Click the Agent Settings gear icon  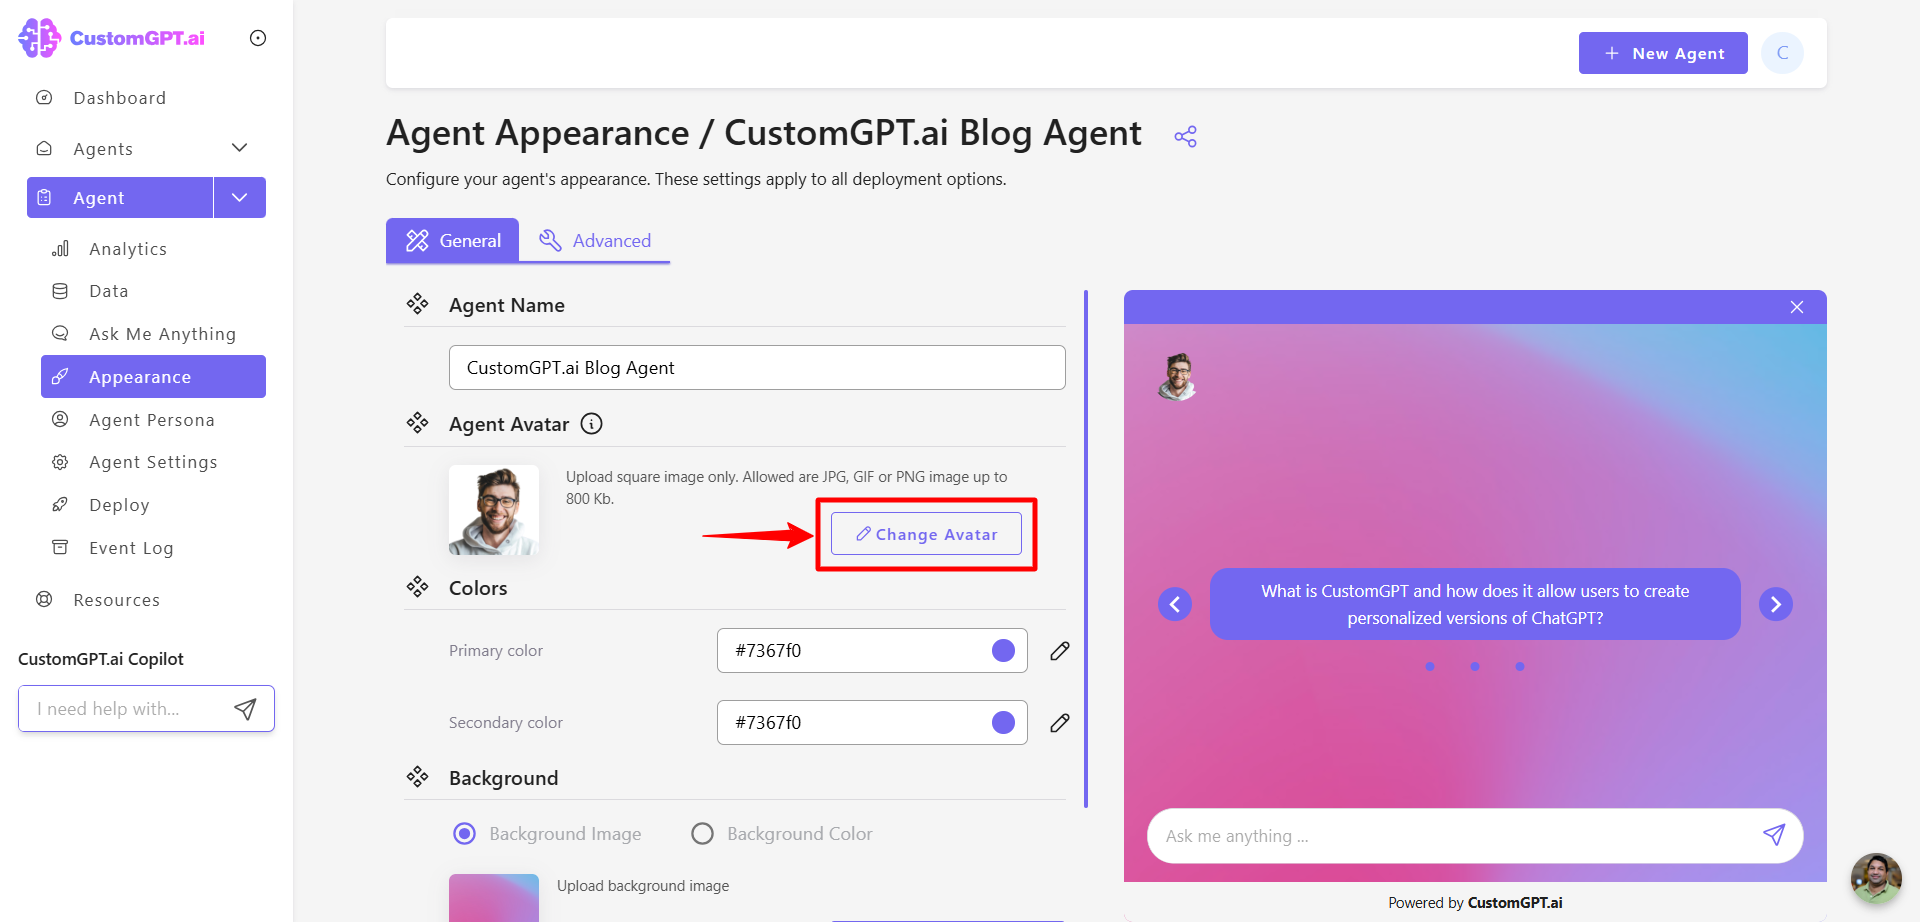tap(60, 462)
